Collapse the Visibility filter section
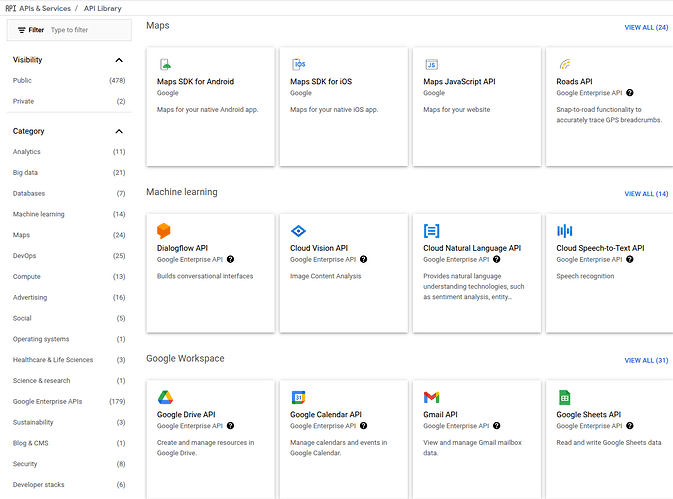This screenshot has height=499, width=673. click(120, 60)
